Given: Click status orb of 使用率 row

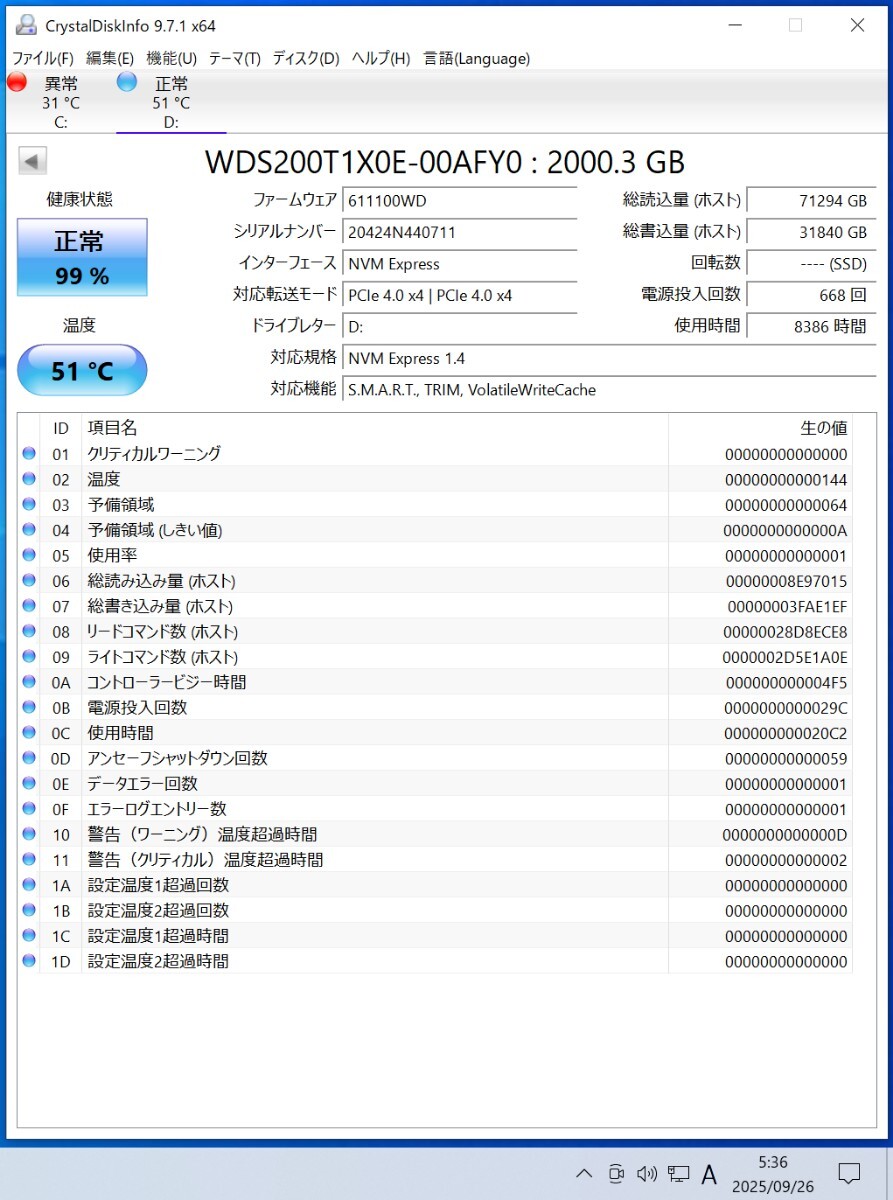Looking at the screenshot, I should pyautogui.click(x=29, y=555).
